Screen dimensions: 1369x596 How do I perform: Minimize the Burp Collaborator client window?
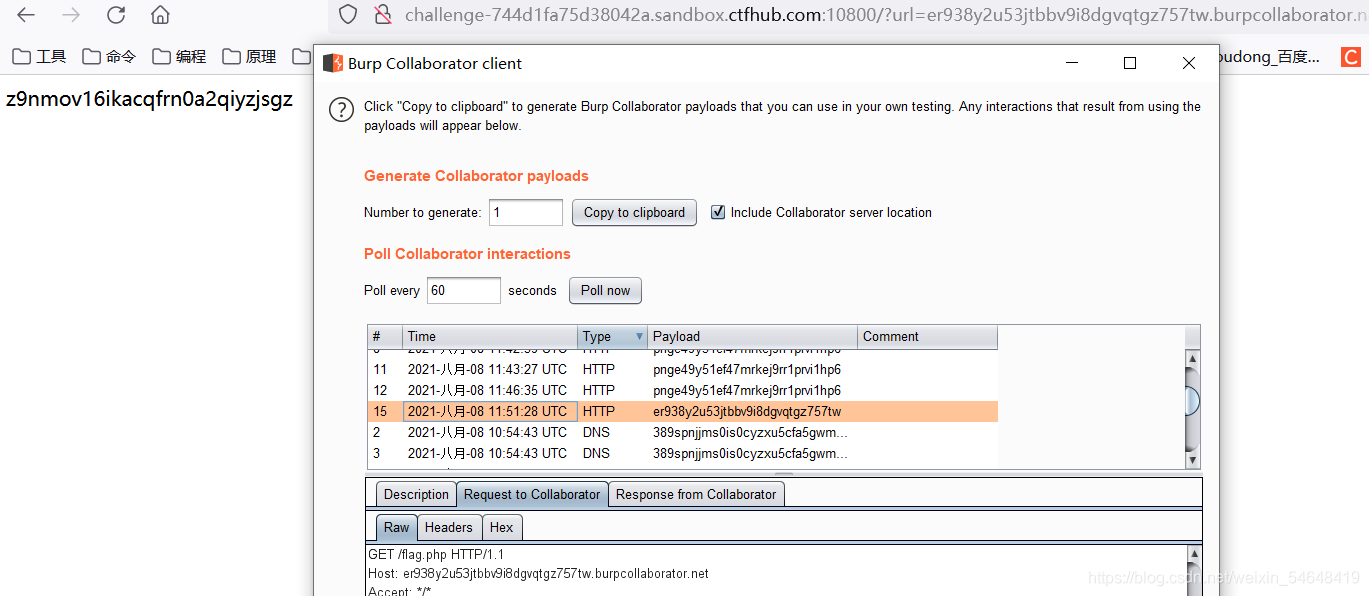(x=1072, y=63)
